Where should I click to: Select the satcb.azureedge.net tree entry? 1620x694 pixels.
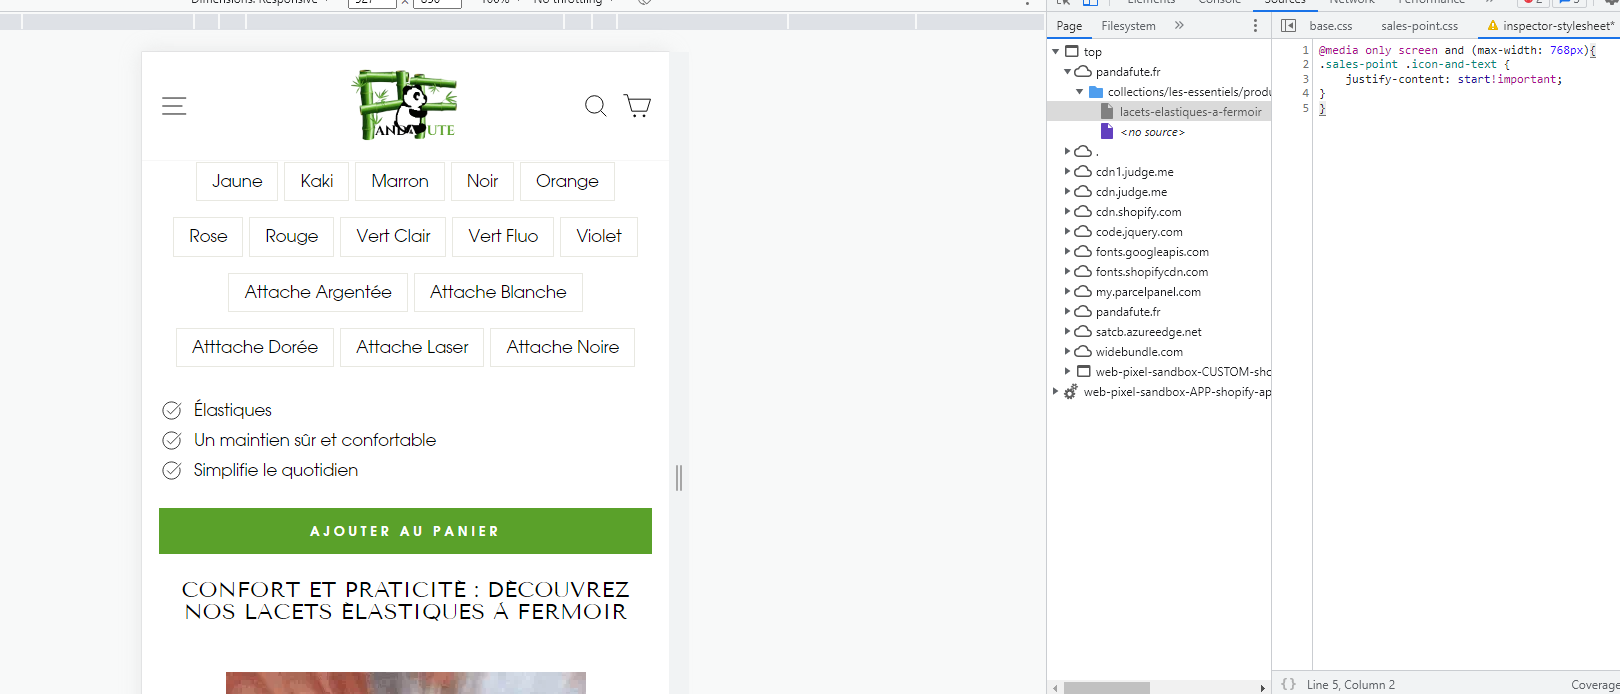[1148, 332]
